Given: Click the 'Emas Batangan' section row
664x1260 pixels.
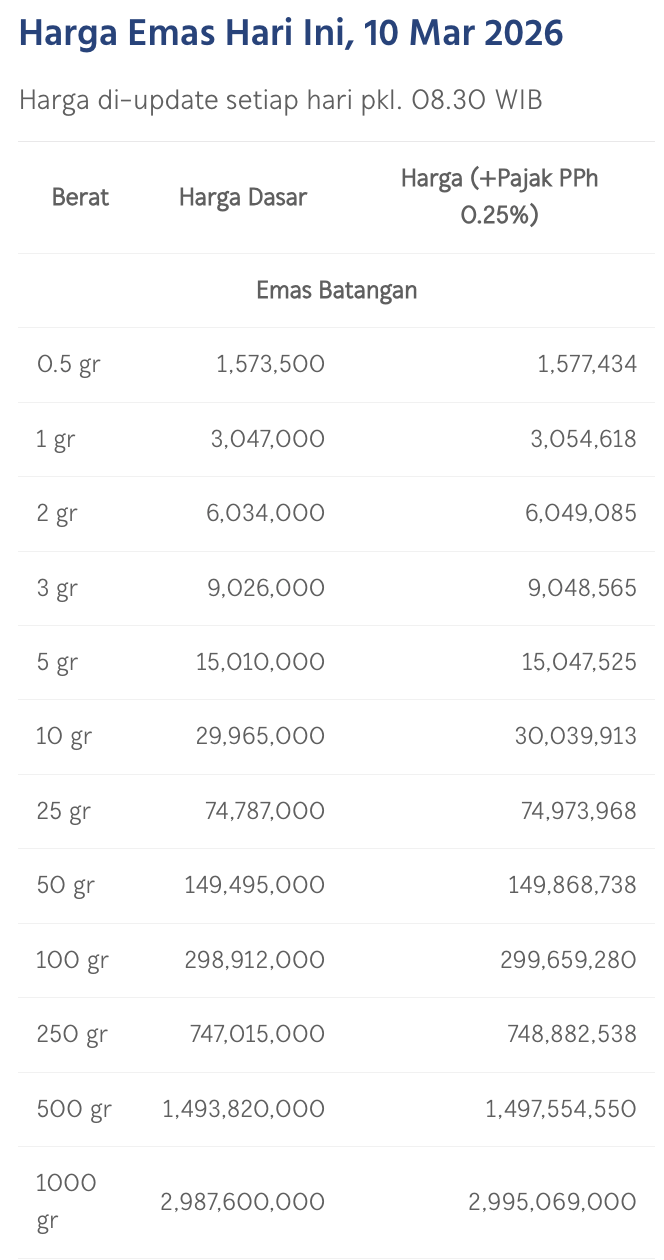Looking at the screenshot, I should (x=336, y=291).
